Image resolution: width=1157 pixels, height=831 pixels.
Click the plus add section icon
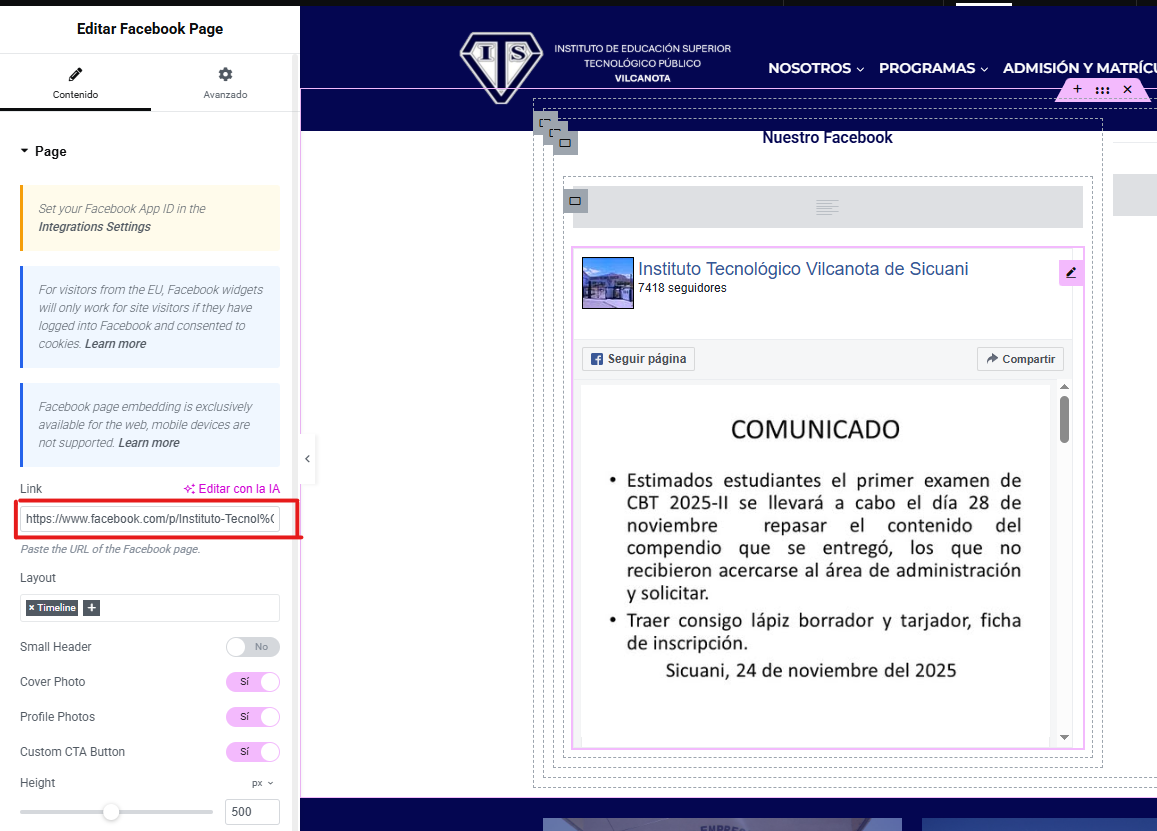[x=1077, y=90]
